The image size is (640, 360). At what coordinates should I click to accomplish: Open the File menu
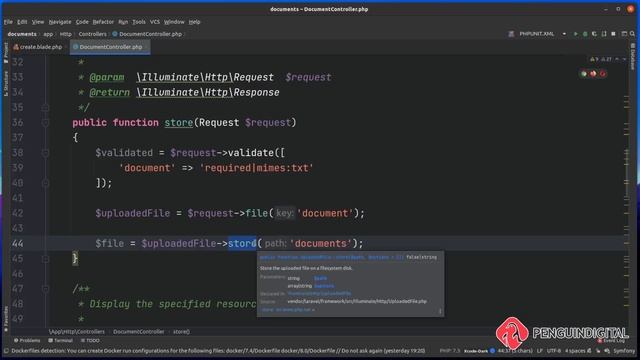pos(8,22)
